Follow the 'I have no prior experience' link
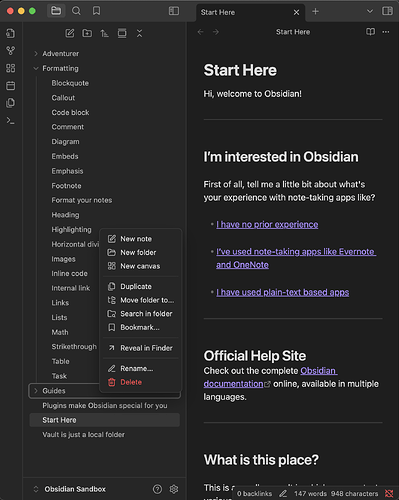The image size is (399, 500). click(267, 225)
